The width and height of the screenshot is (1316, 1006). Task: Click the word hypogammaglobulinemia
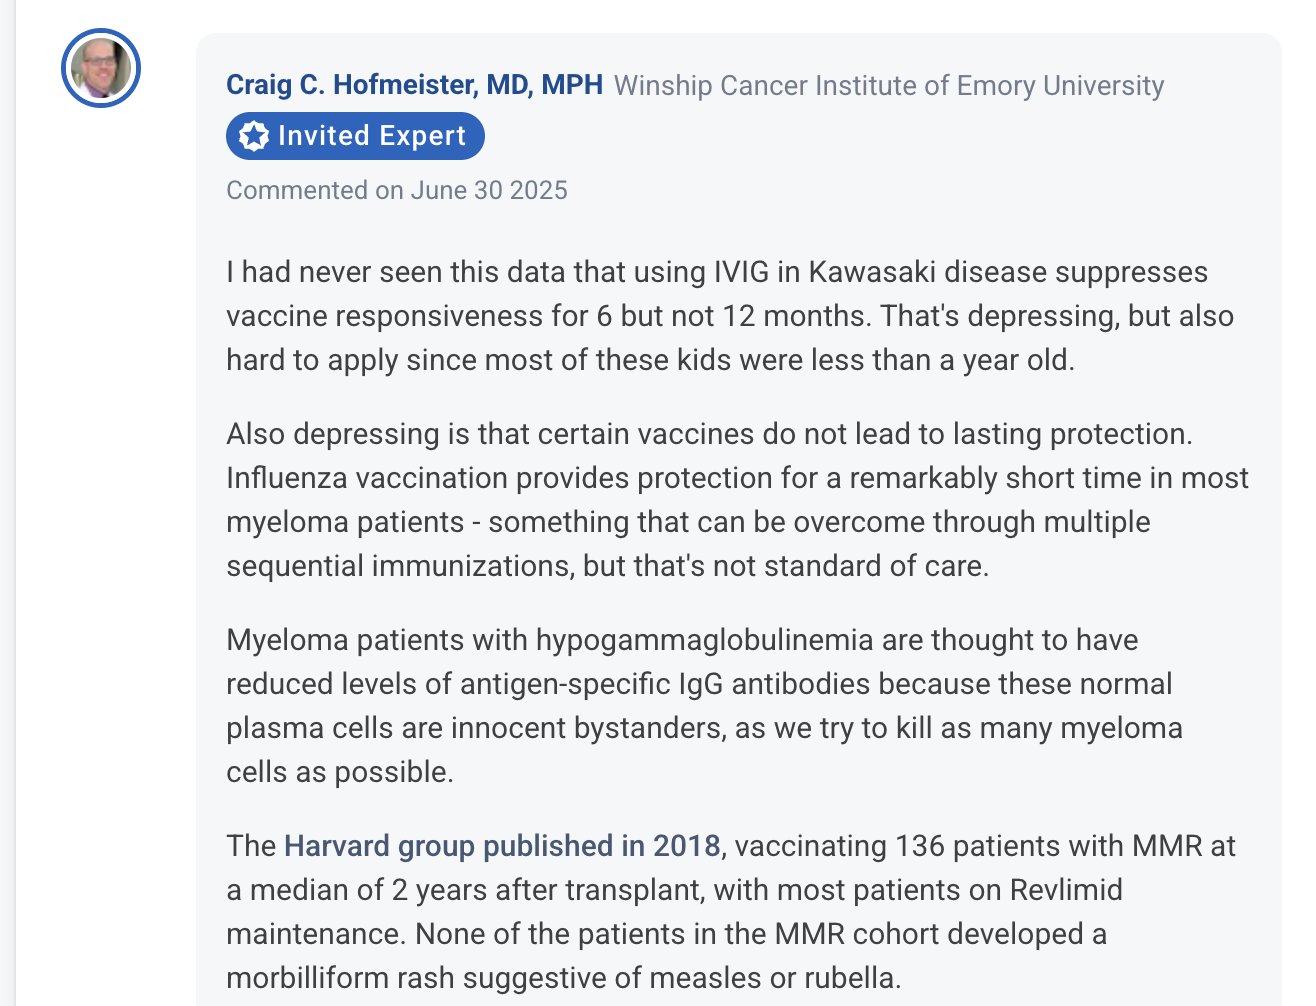click(x=705, y=640)
